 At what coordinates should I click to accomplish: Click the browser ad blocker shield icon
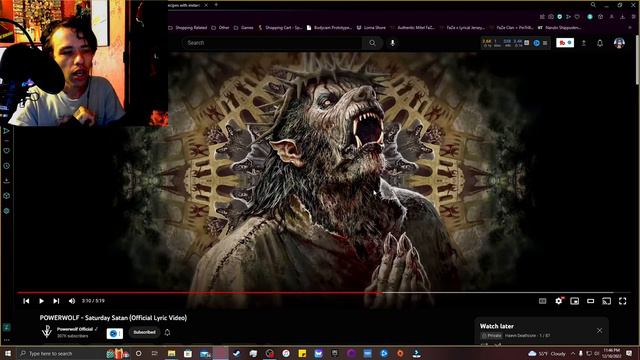tap(560, 17)
